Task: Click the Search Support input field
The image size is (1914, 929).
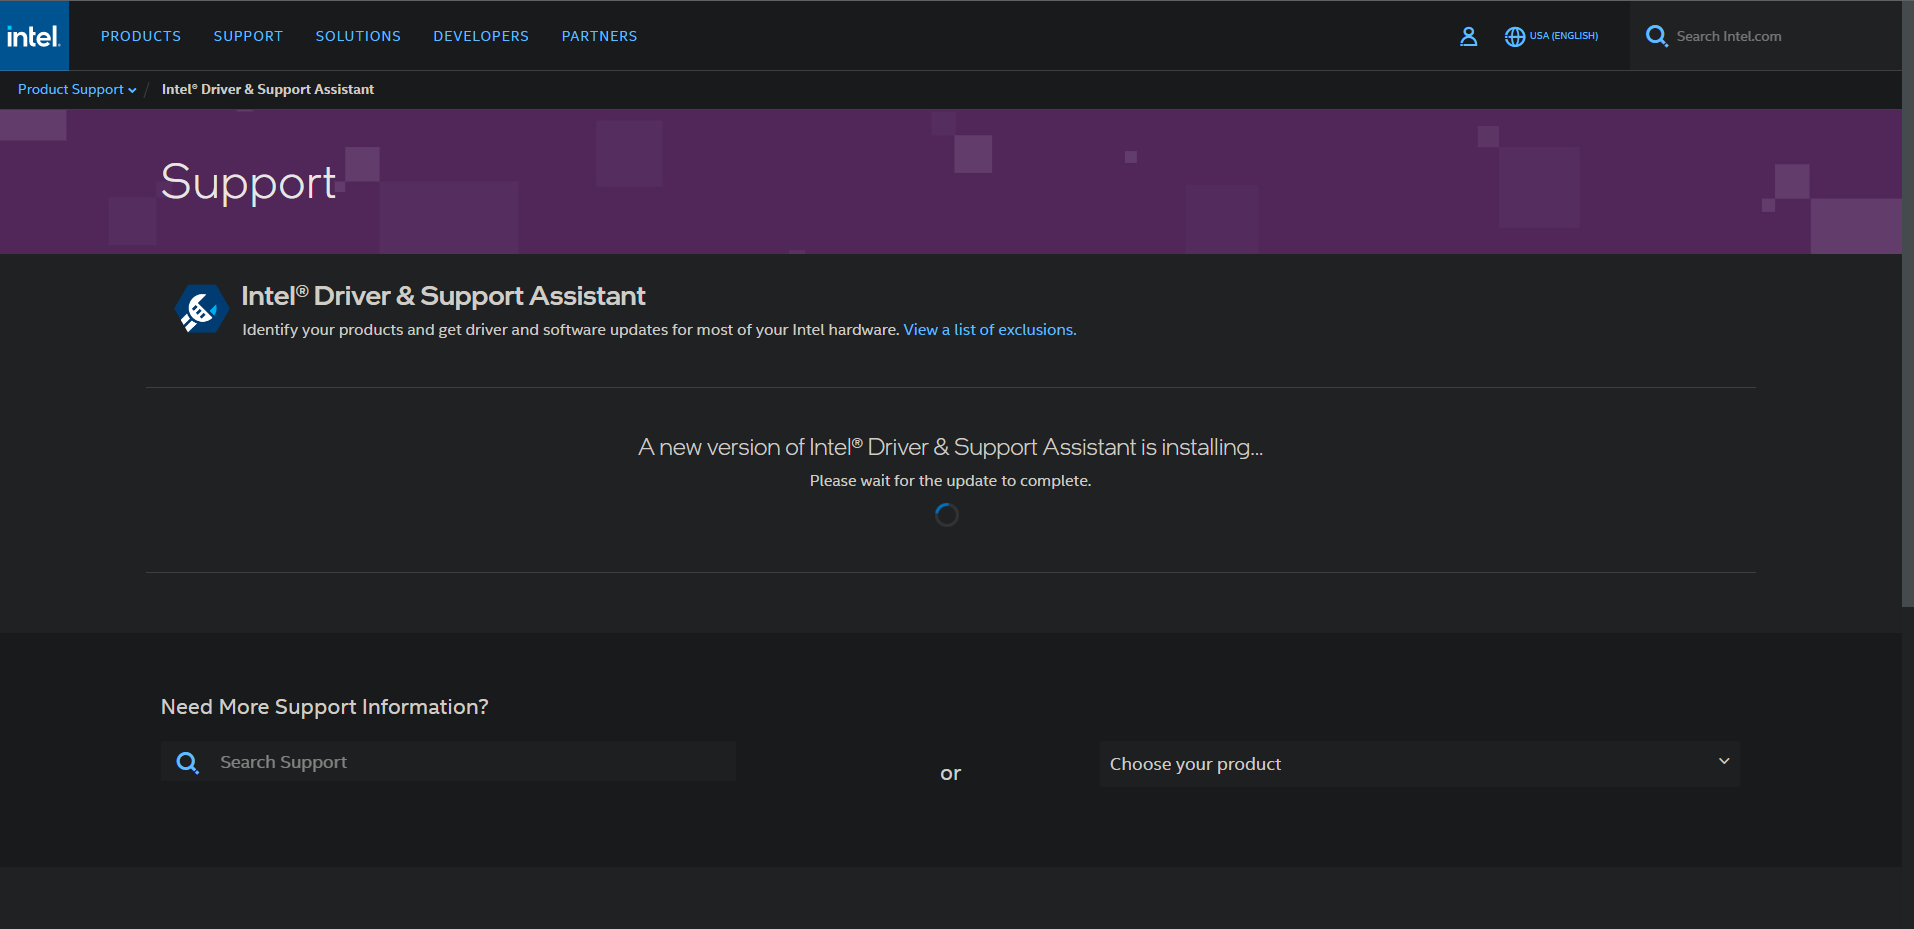Action: 448,762
